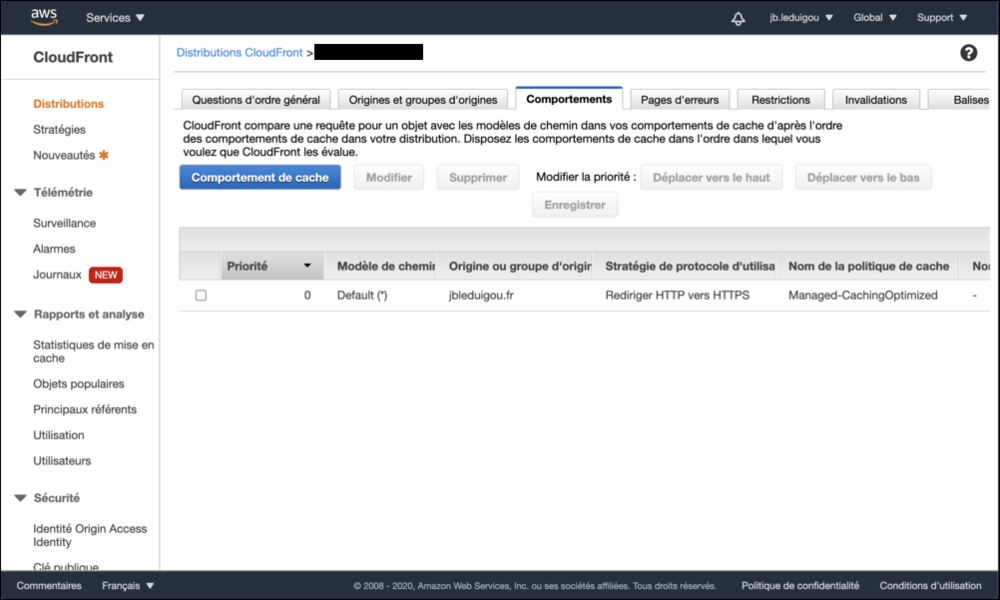Open the jb.leduigou account menu
The height and width of the screenshot is (600, 1000).
click(x=801, y=18)
